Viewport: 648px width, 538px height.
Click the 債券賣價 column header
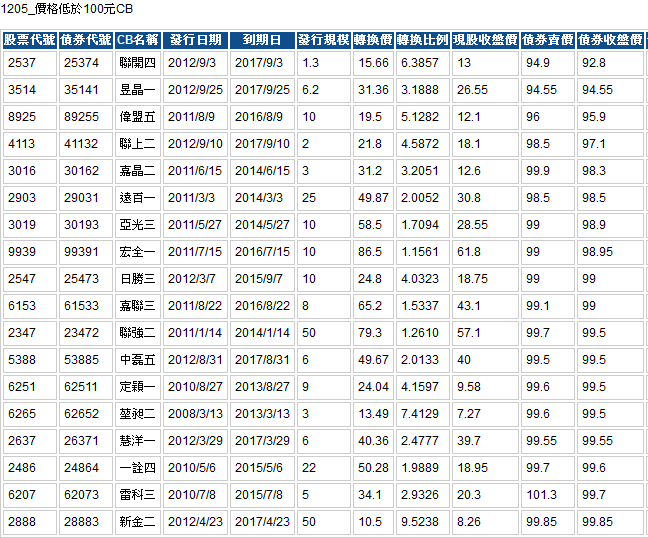[548, 40]
